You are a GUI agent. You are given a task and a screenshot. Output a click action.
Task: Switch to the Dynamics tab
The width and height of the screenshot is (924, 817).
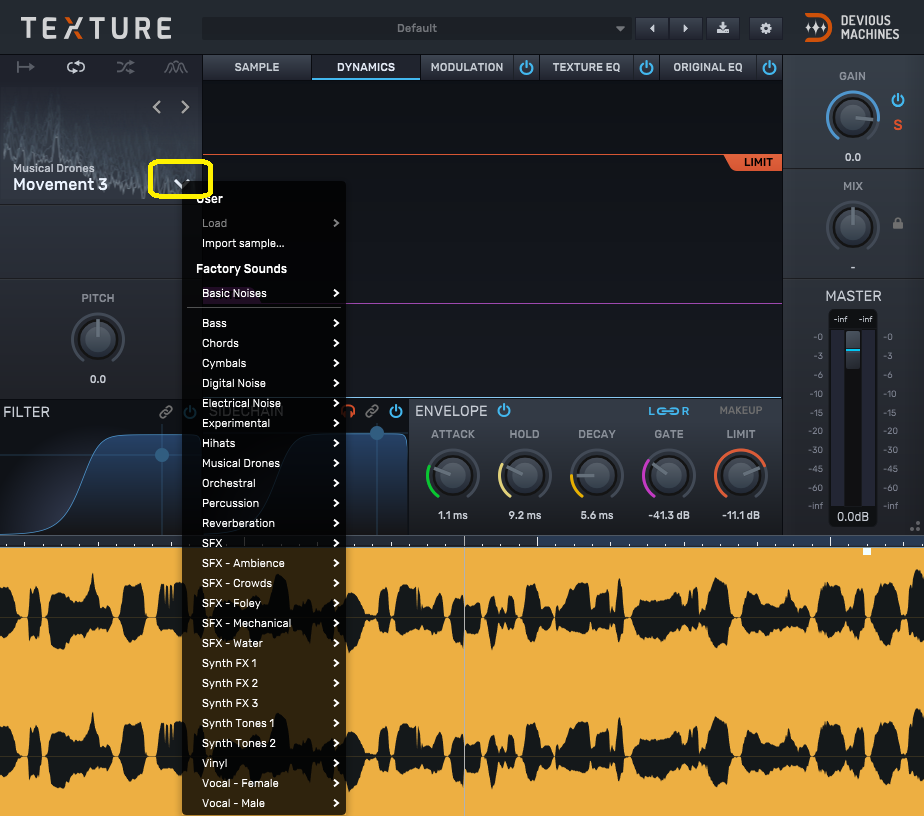pyautogui.click(x=366, y=67)
